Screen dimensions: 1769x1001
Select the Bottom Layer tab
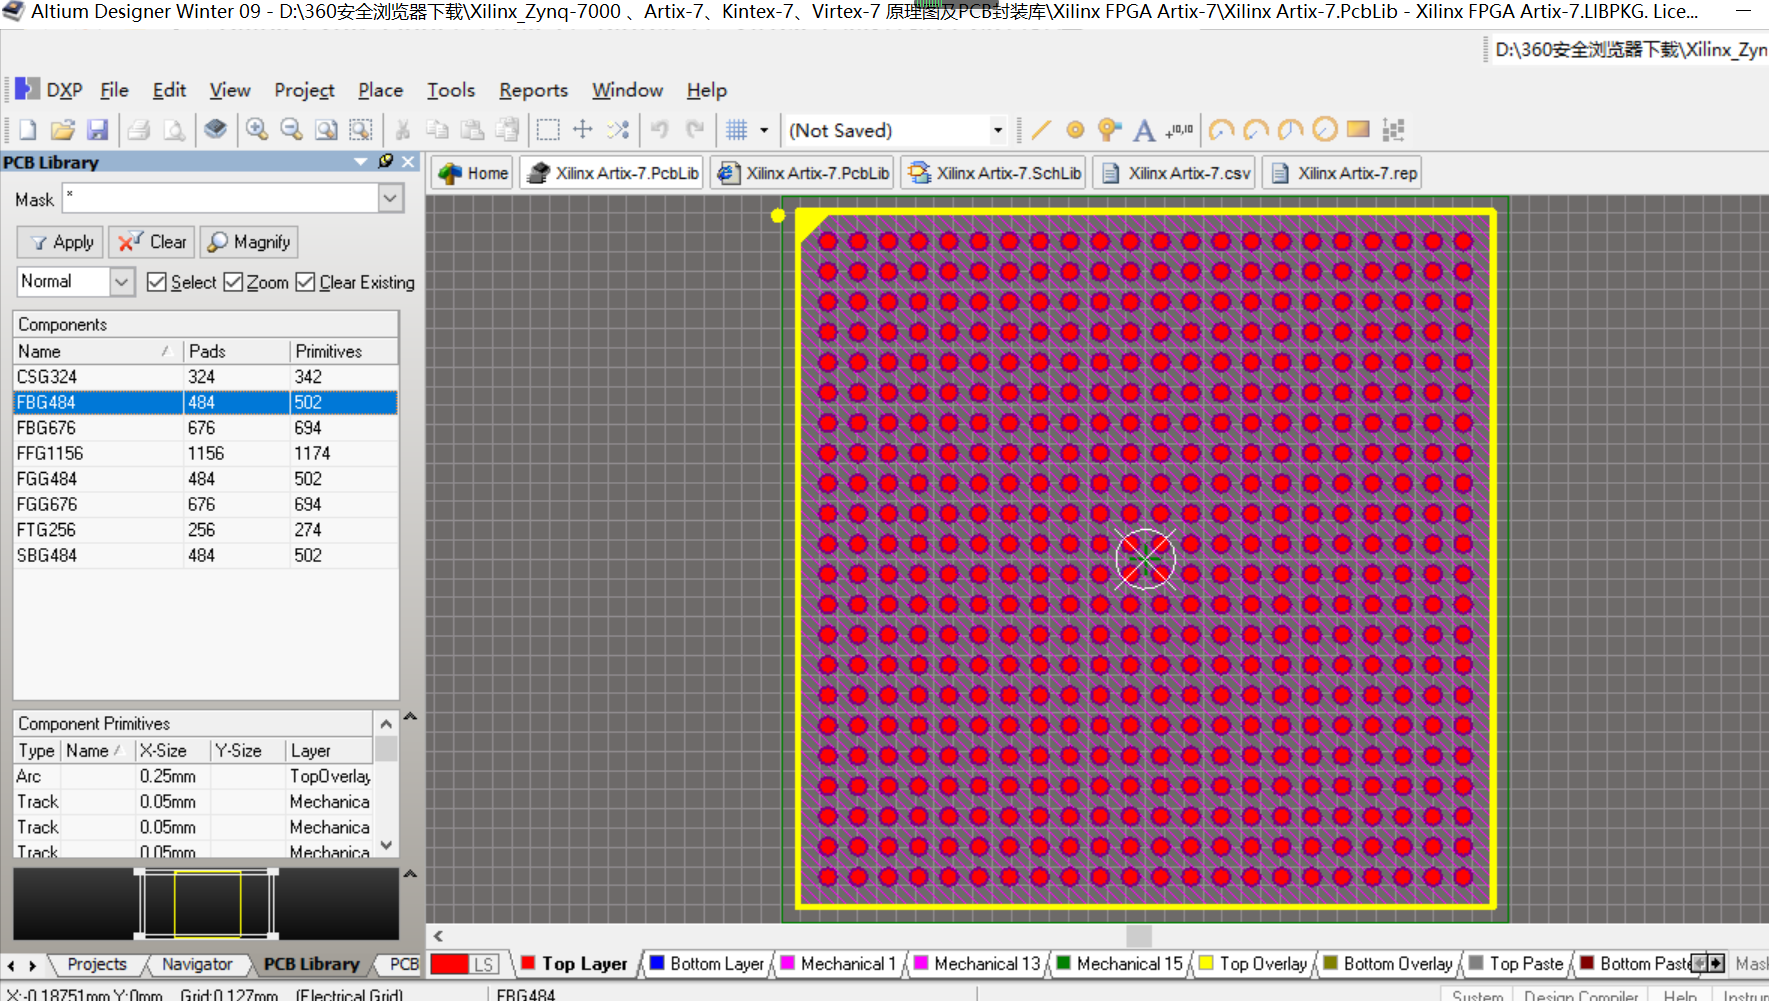[707, 964]
